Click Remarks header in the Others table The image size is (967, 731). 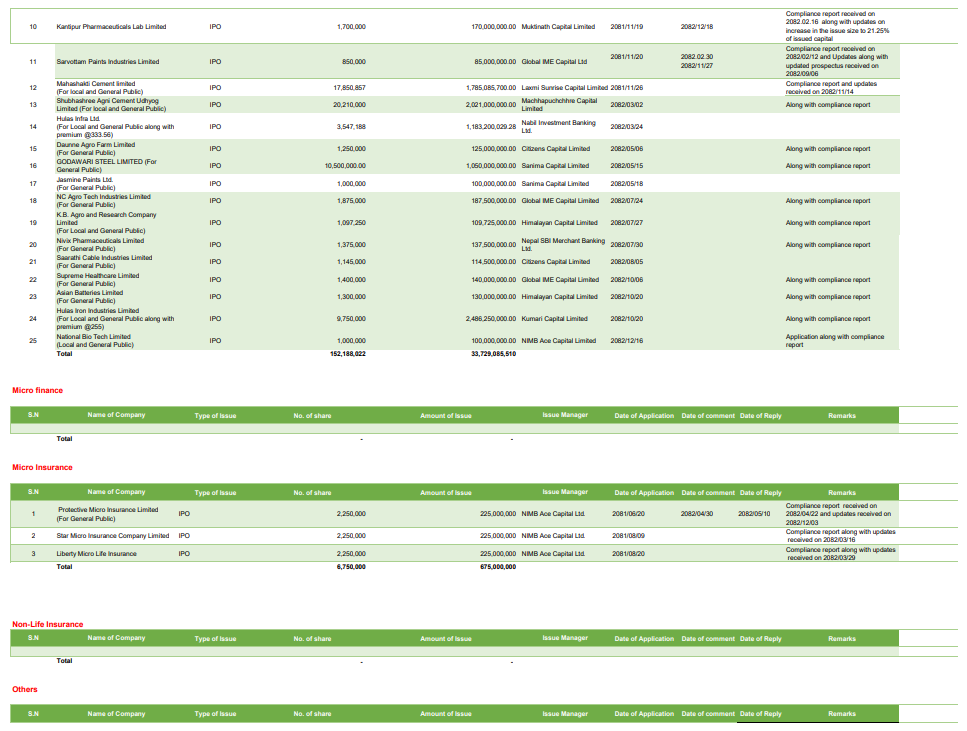click(x=841, y=714)
